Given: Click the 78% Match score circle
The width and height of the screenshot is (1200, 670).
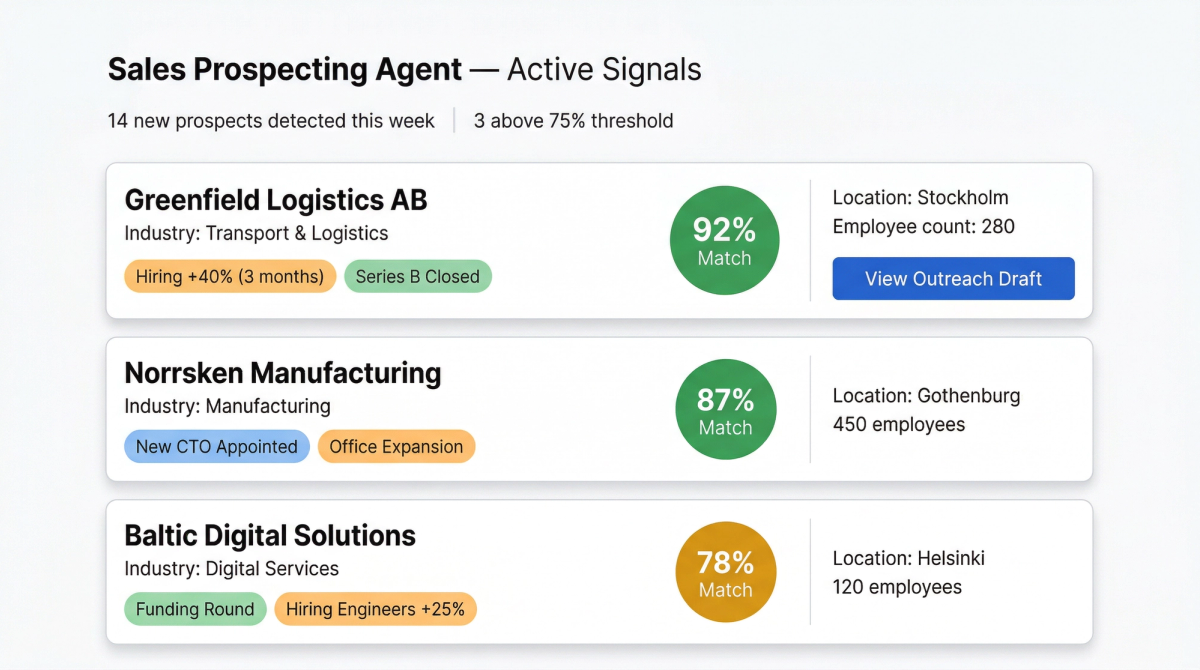Looking at the screenshot, I should [x=726, y=572].
